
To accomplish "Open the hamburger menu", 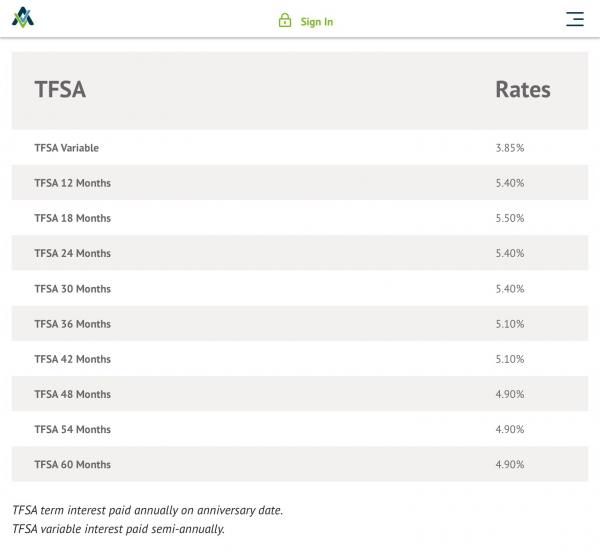I will pyautogui.click(x=575, y=19).
